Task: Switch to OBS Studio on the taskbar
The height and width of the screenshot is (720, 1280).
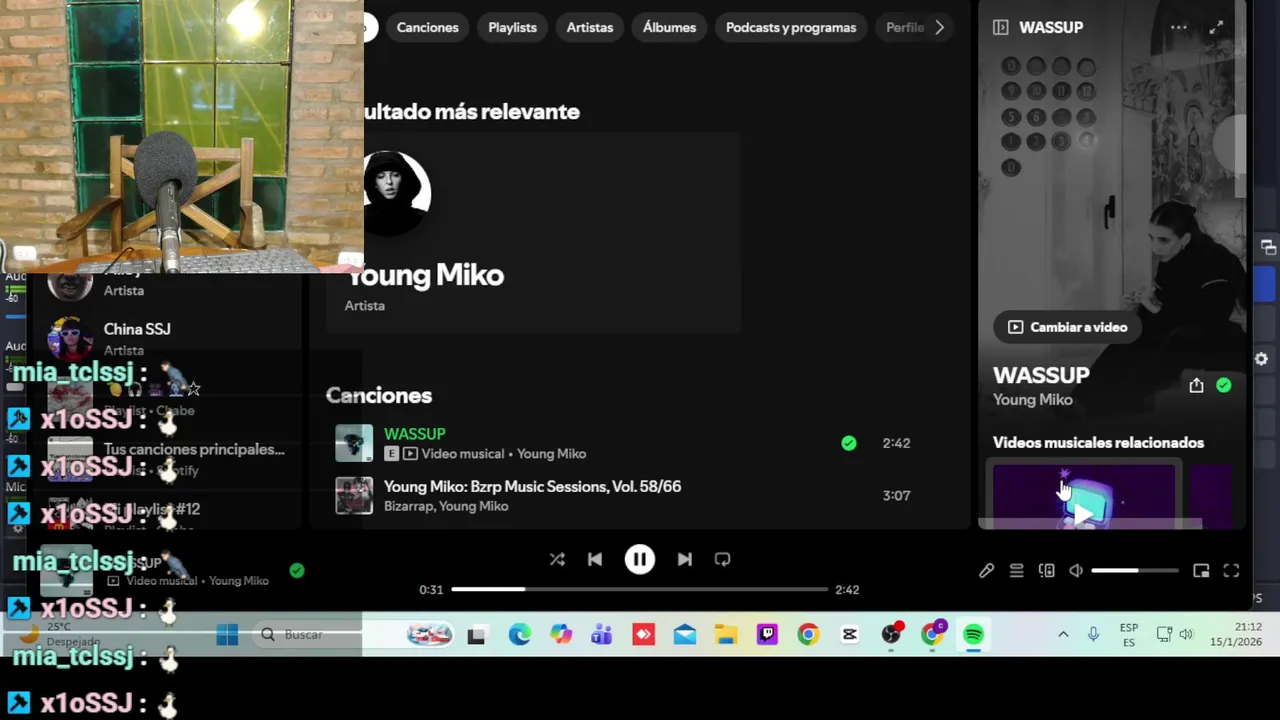Action: (891, 634)
